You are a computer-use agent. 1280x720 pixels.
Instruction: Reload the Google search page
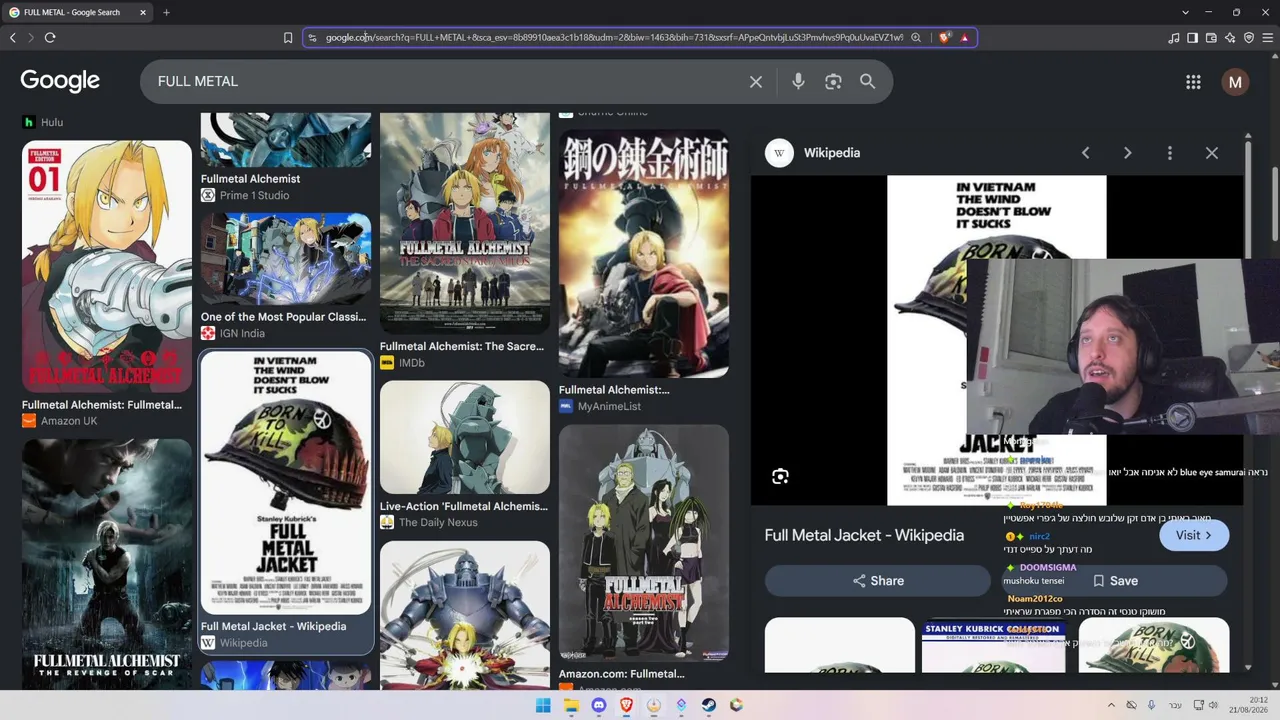50,38
